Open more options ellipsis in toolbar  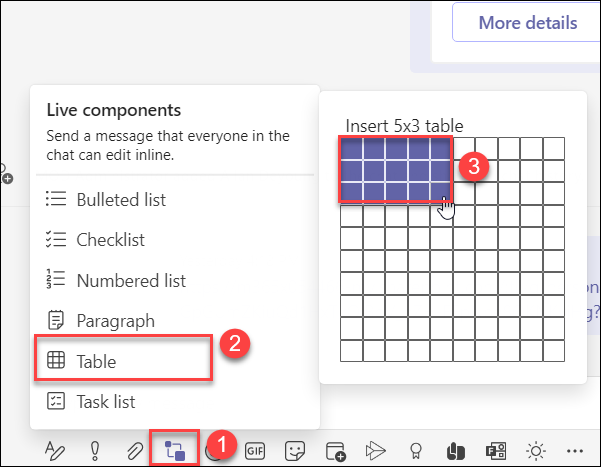[x=573, y=450]
